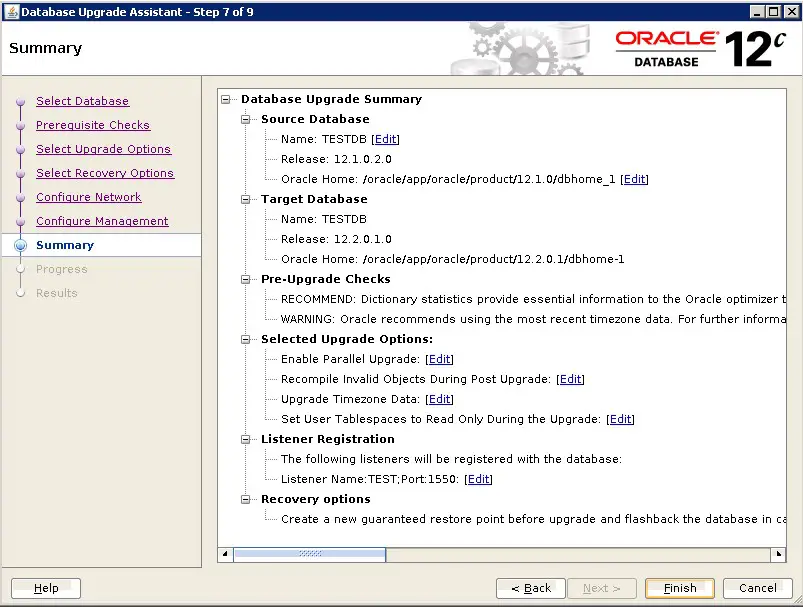803x607 pixels.
Task: Go back with the Back button
Action: point(531,588)
